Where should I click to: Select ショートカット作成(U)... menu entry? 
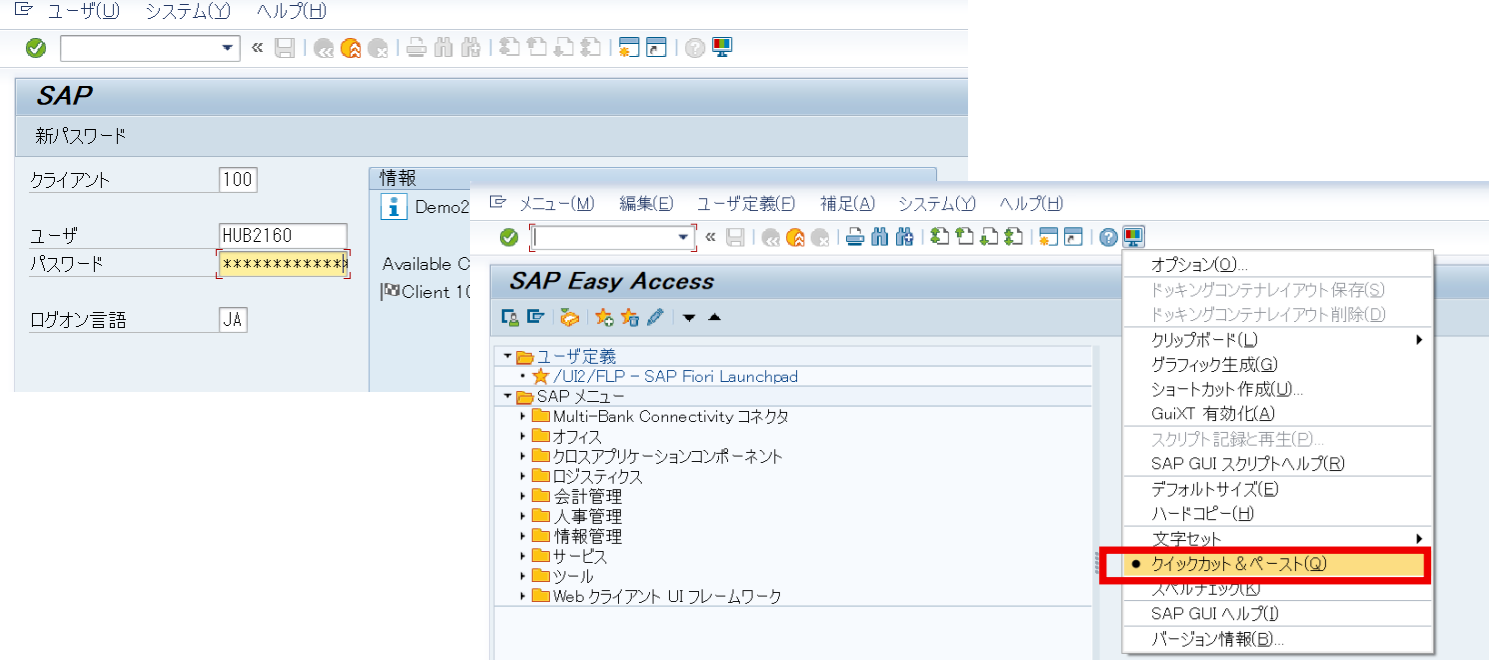[1278, 390]
